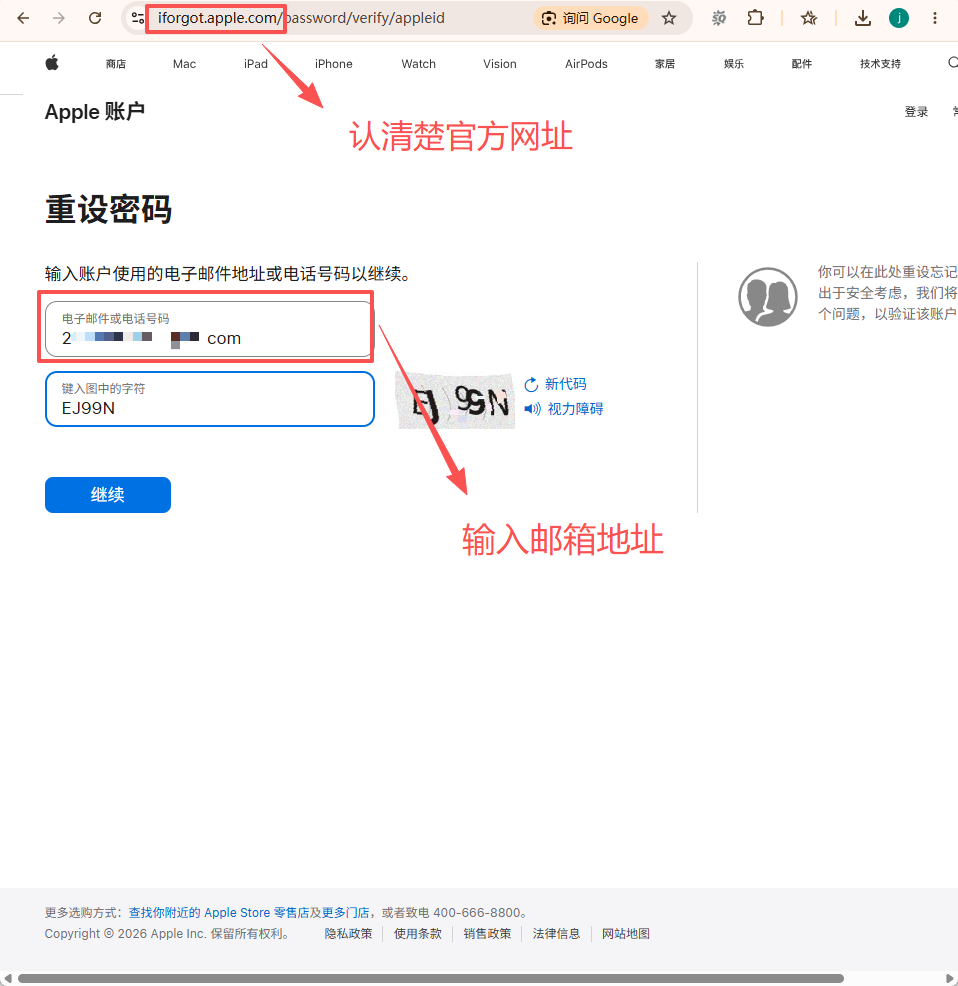Image resolution: width=958 pixels, height=986 pixels.
Task: Open the AirPods menu item
Action: [x=586, y=64]
